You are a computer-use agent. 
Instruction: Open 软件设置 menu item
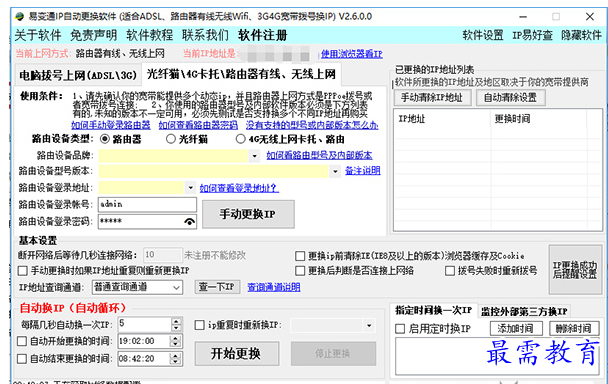tap(483, 35)
